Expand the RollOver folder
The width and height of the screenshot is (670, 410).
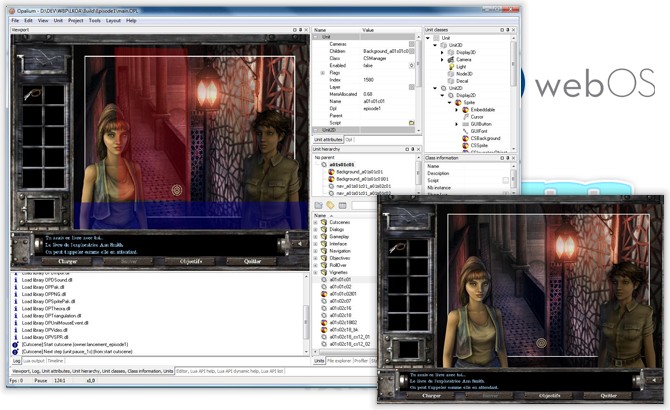316,265
